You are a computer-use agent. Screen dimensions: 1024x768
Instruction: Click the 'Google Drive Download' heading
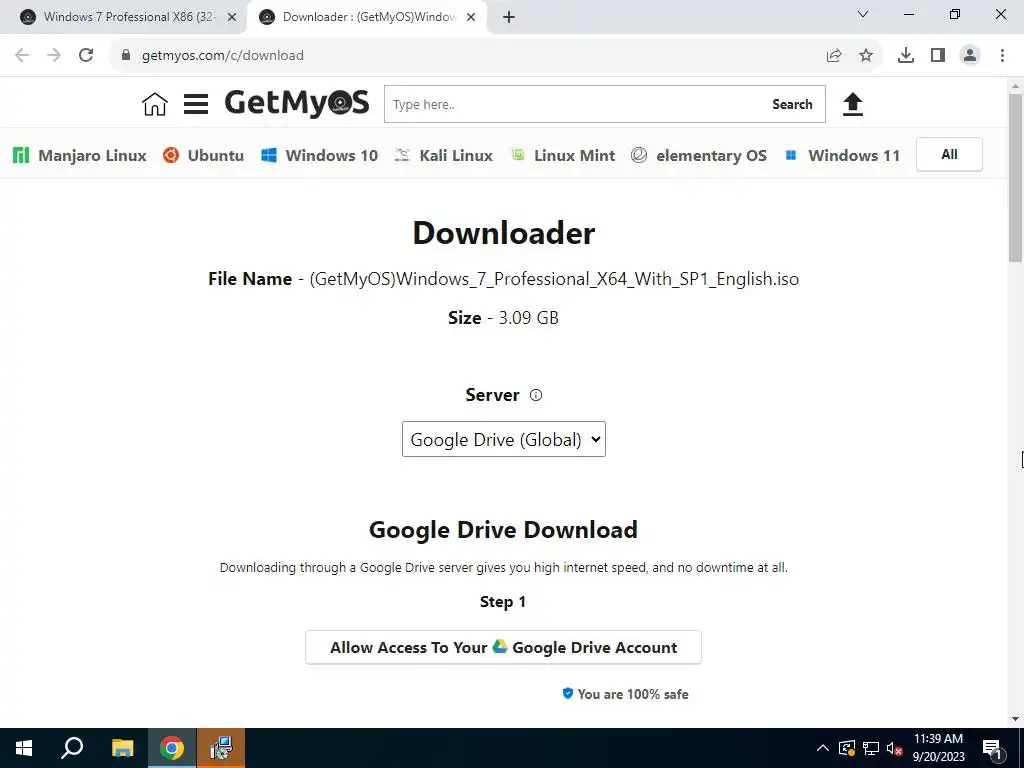pos(503,530)
